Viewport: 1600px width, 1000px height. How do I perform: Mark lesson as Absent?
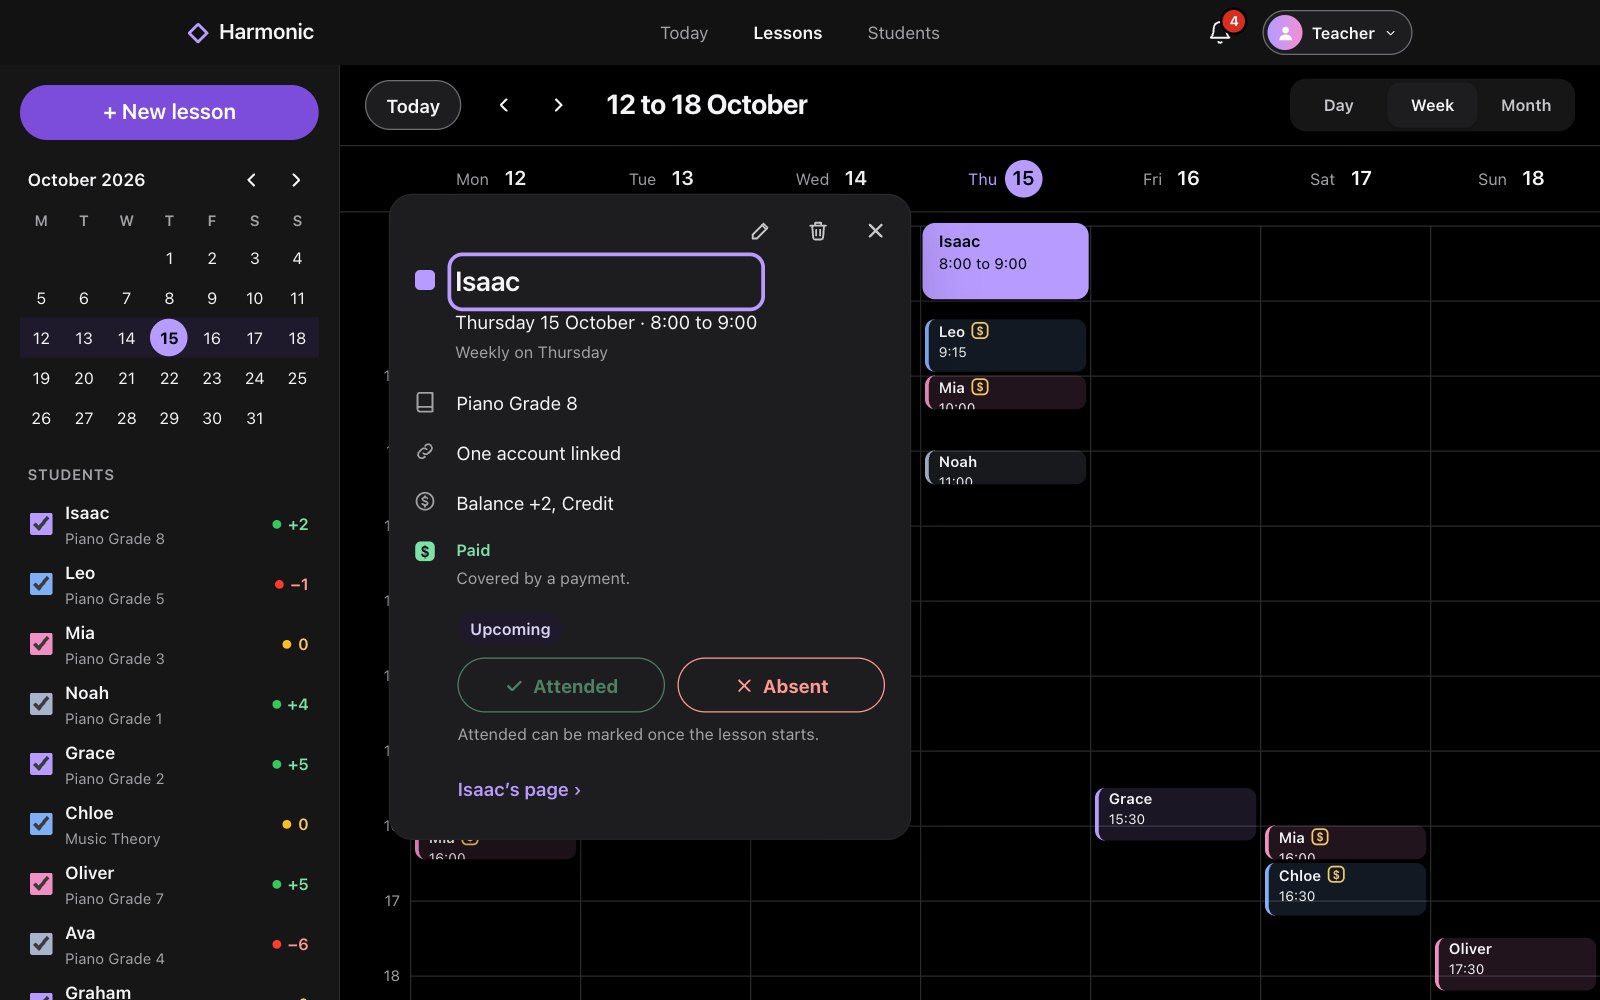pyautogui.click(x=781, y=685)
